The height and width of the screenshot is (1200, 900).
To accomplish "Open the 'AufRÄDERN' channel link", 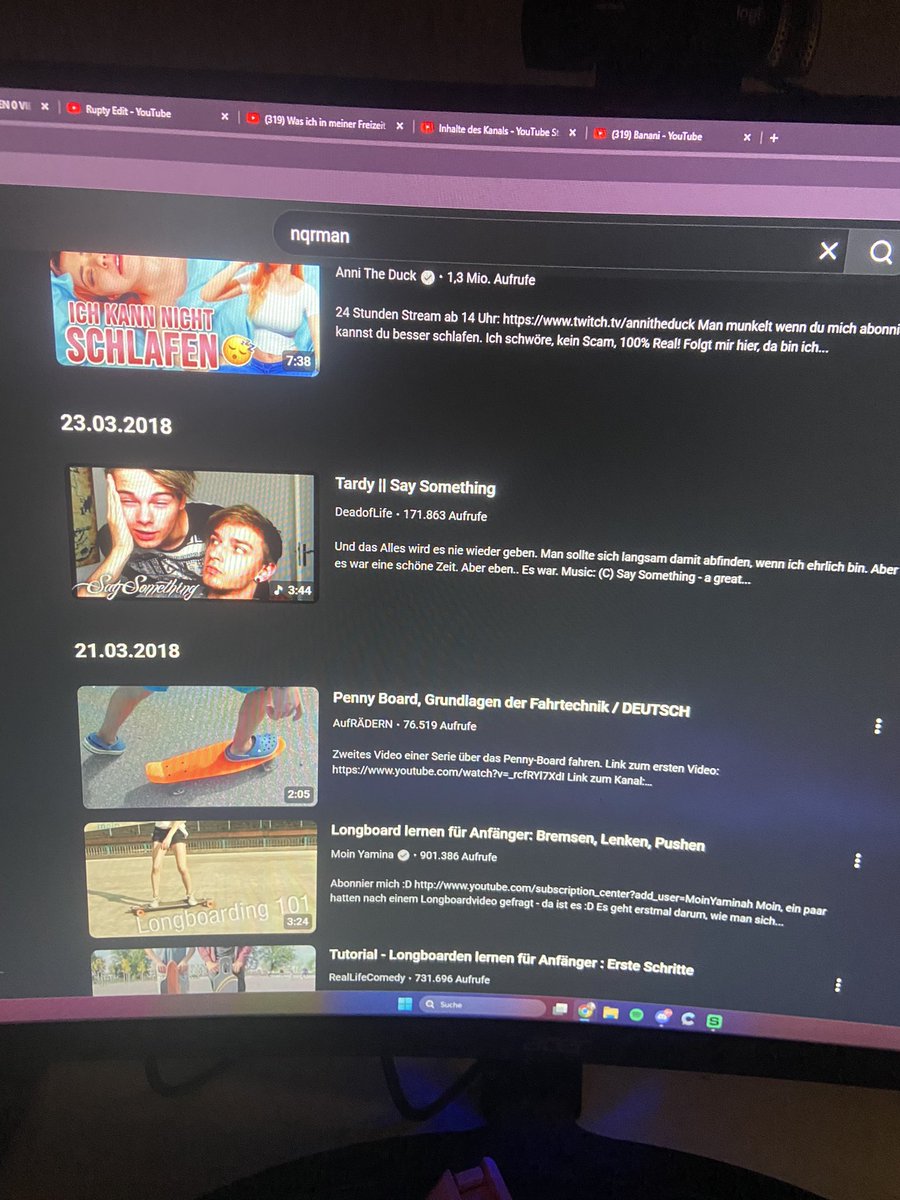I will [364, 725].
